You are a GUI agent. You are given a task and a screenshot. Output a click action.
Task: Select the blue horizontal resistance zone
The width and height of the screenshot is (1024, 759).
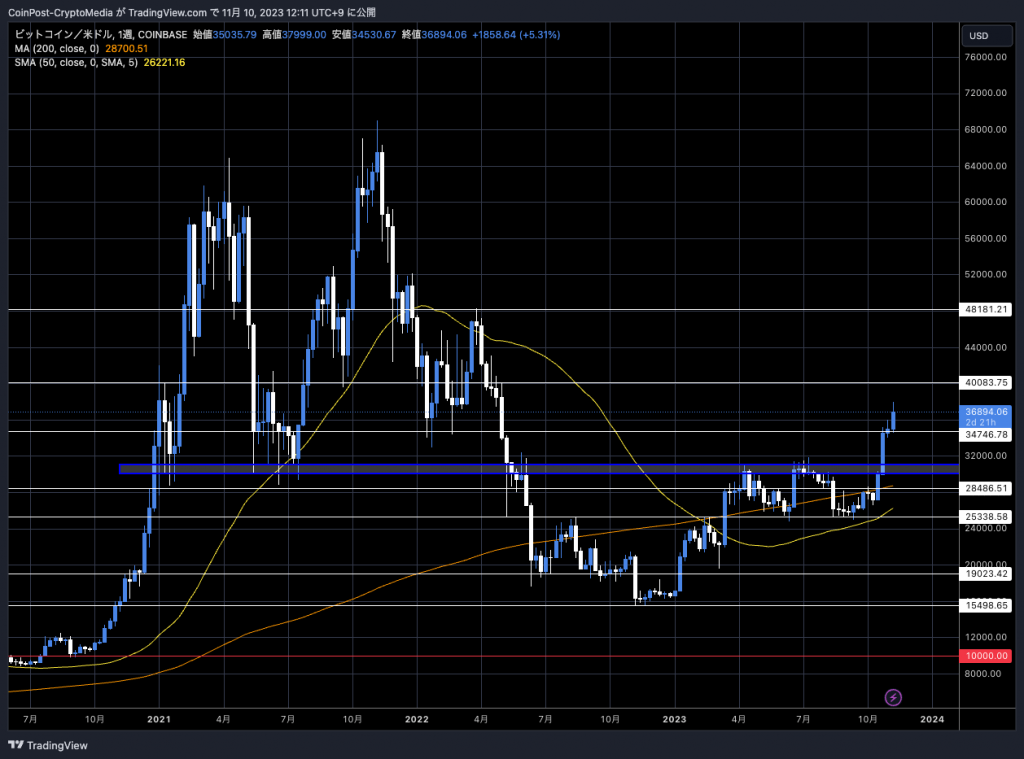(500, 468)
